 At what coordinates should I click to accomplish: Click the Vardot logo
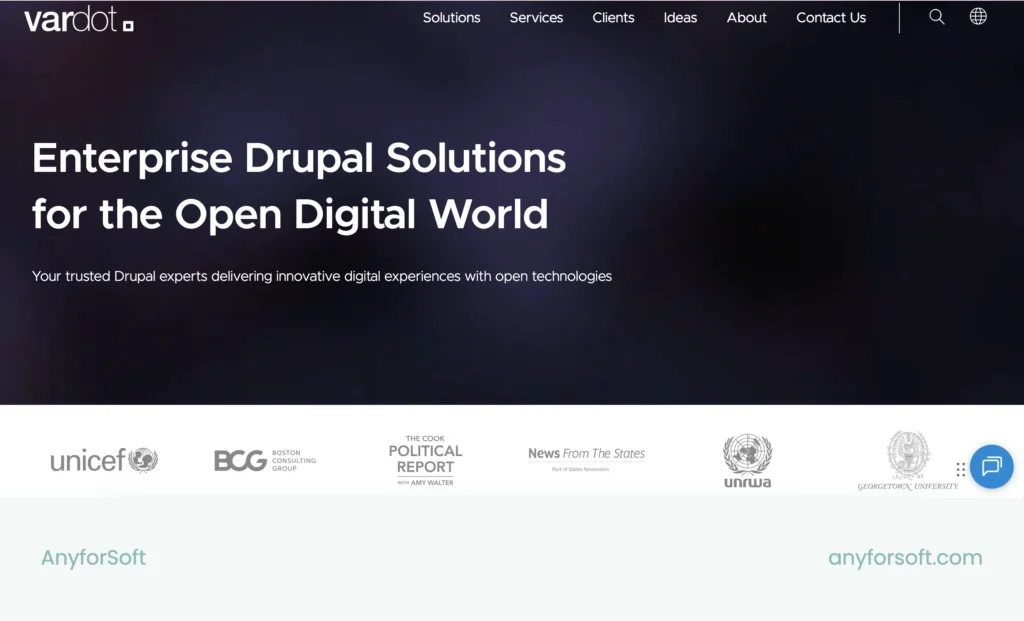[x=79, y=20]
